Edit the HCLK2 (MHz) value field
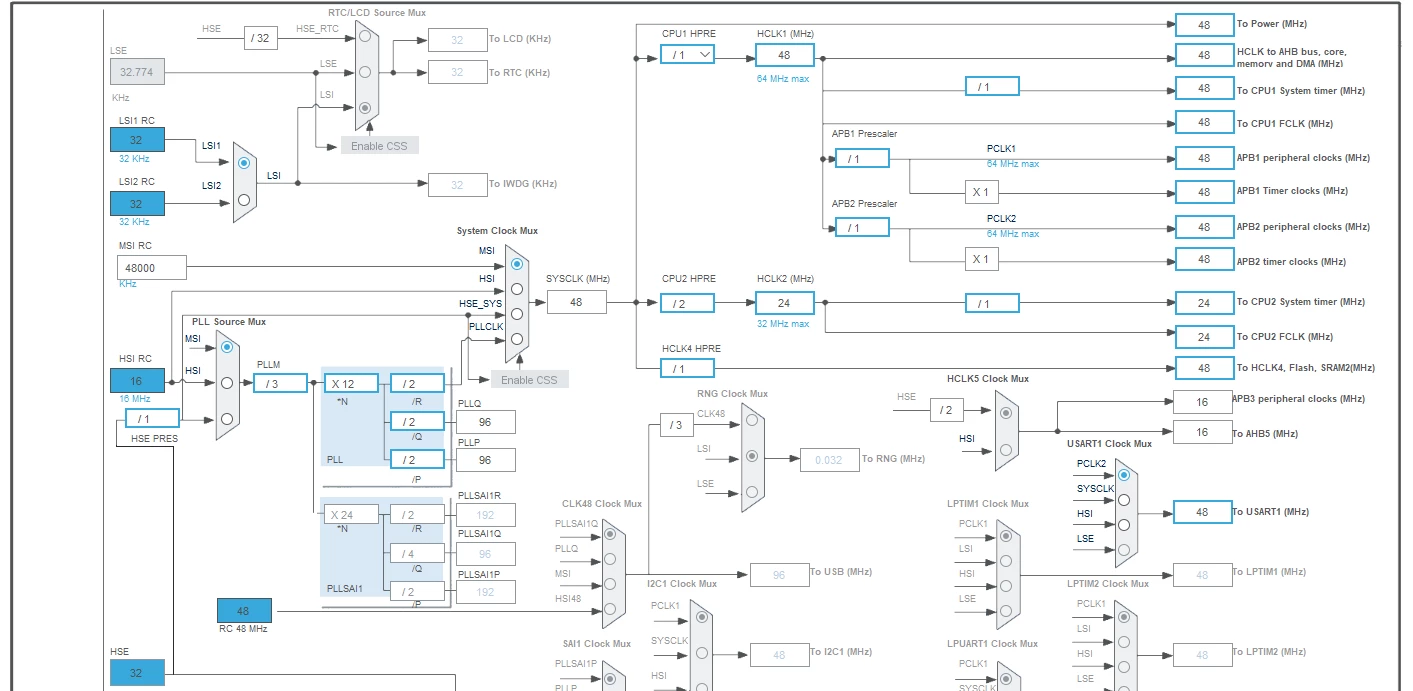 pyautogui.click(x=784, y=303)
